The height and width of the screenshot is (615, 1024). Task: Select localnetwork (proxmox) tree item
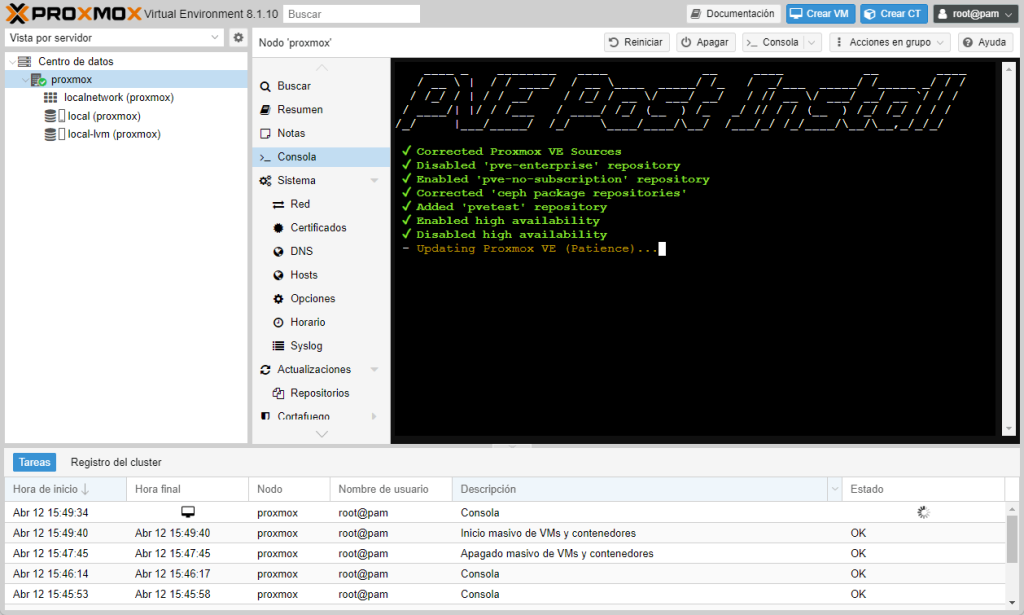point(118,97)
